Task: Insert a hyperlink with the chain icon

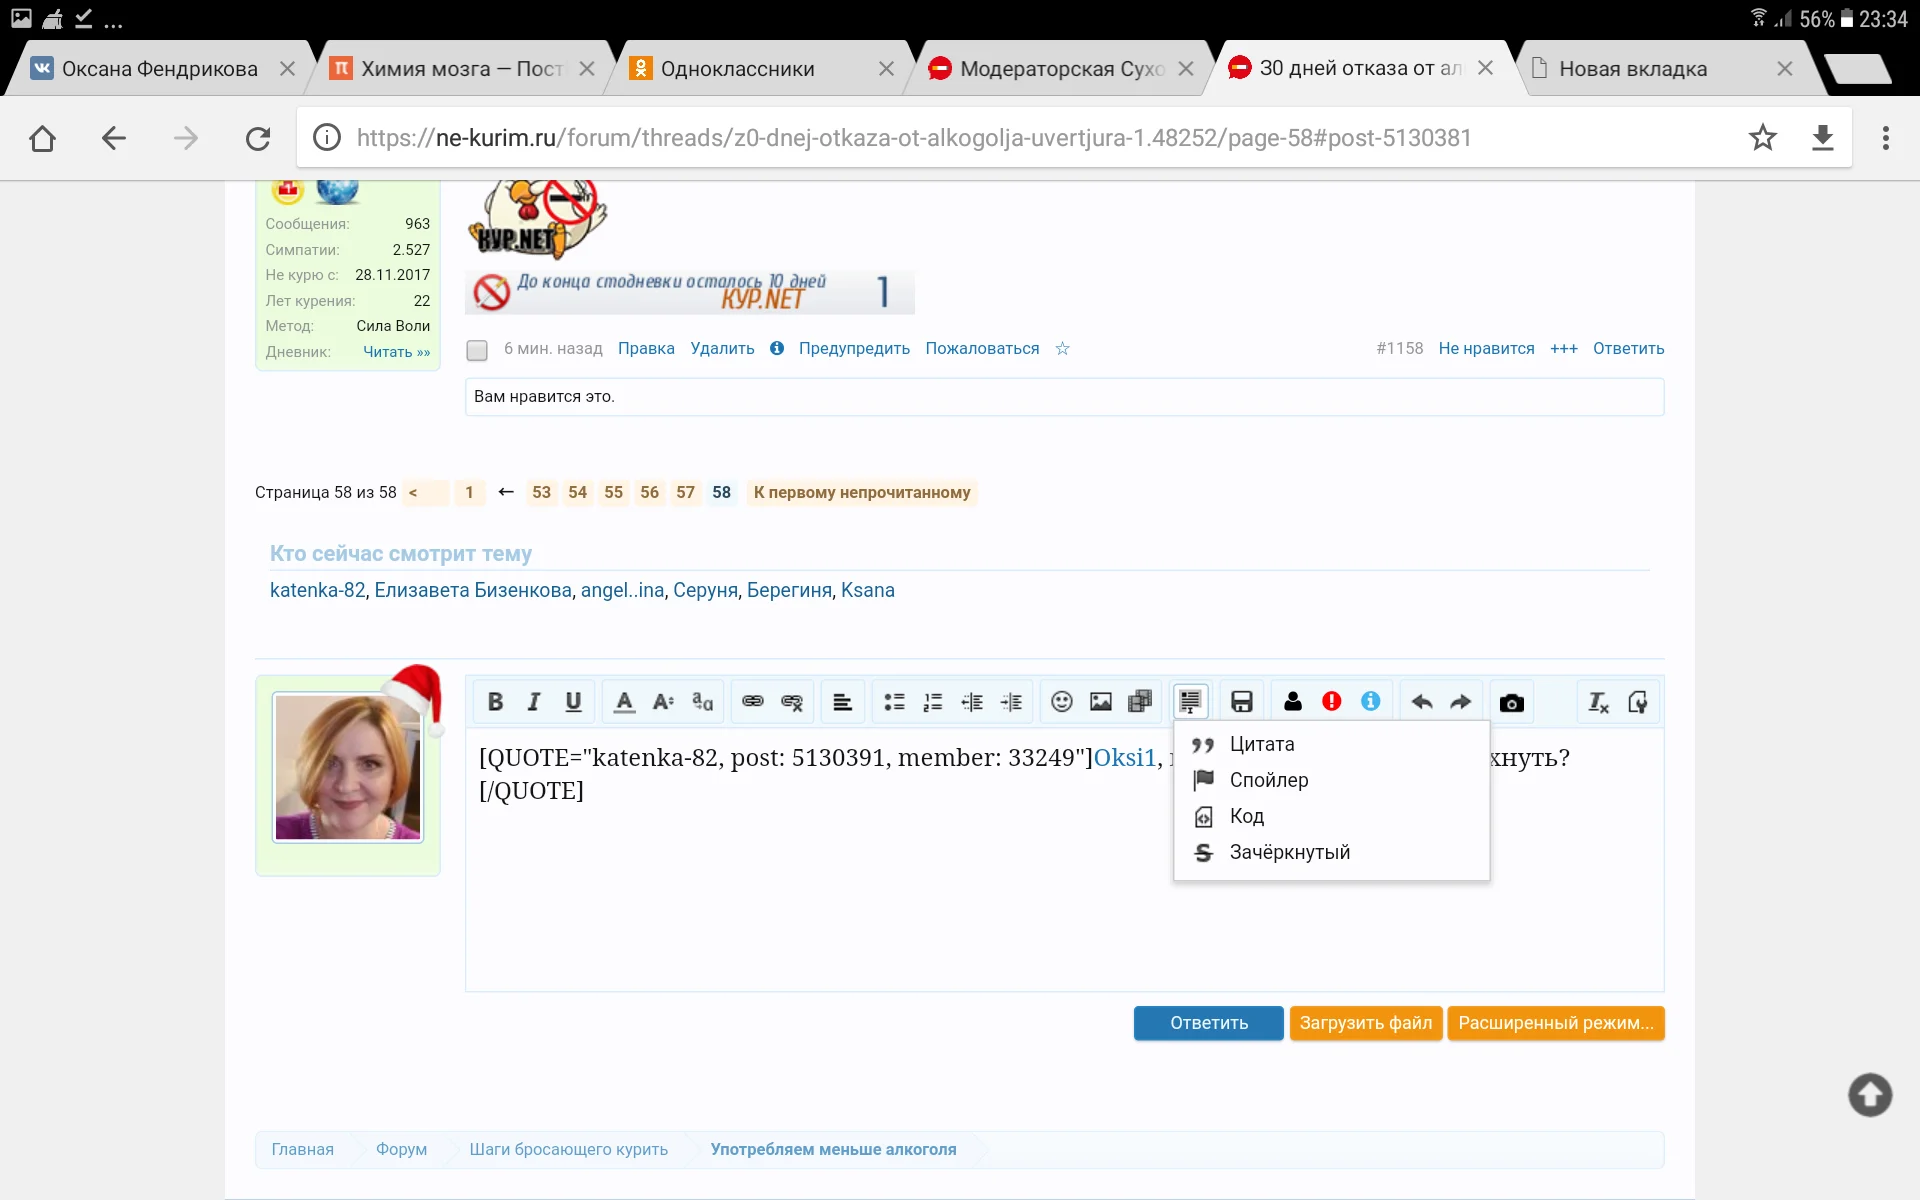Action: point(752,701)
